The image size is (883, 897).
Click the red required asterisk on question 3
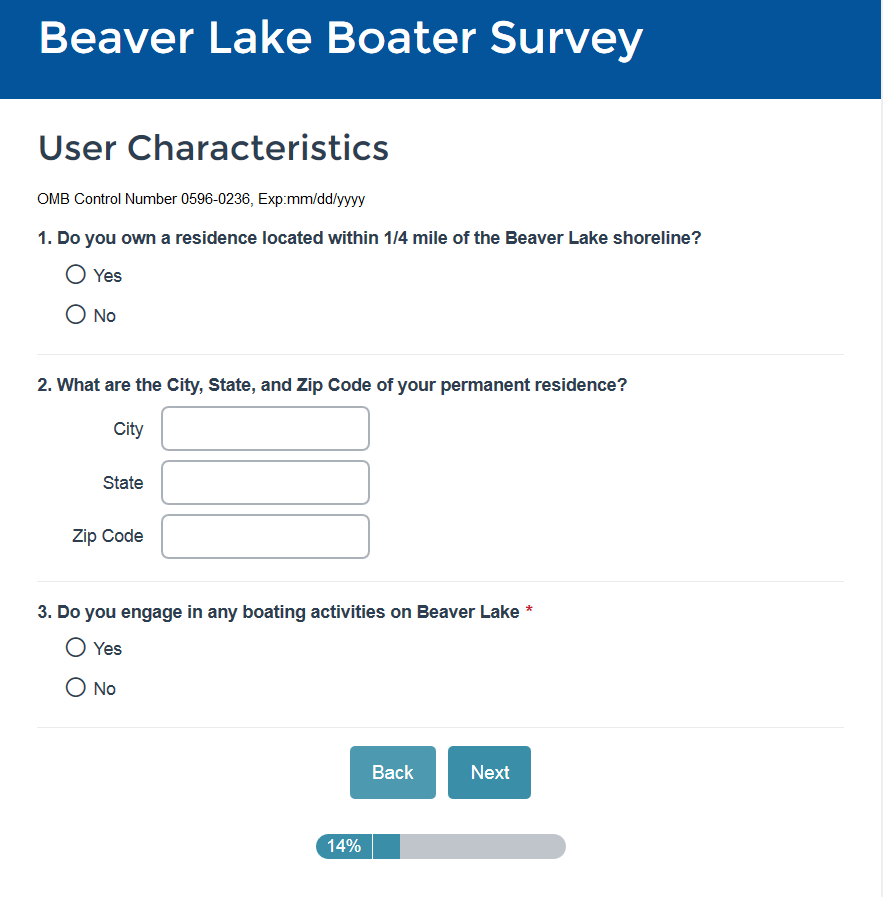[x=529, y=611]
